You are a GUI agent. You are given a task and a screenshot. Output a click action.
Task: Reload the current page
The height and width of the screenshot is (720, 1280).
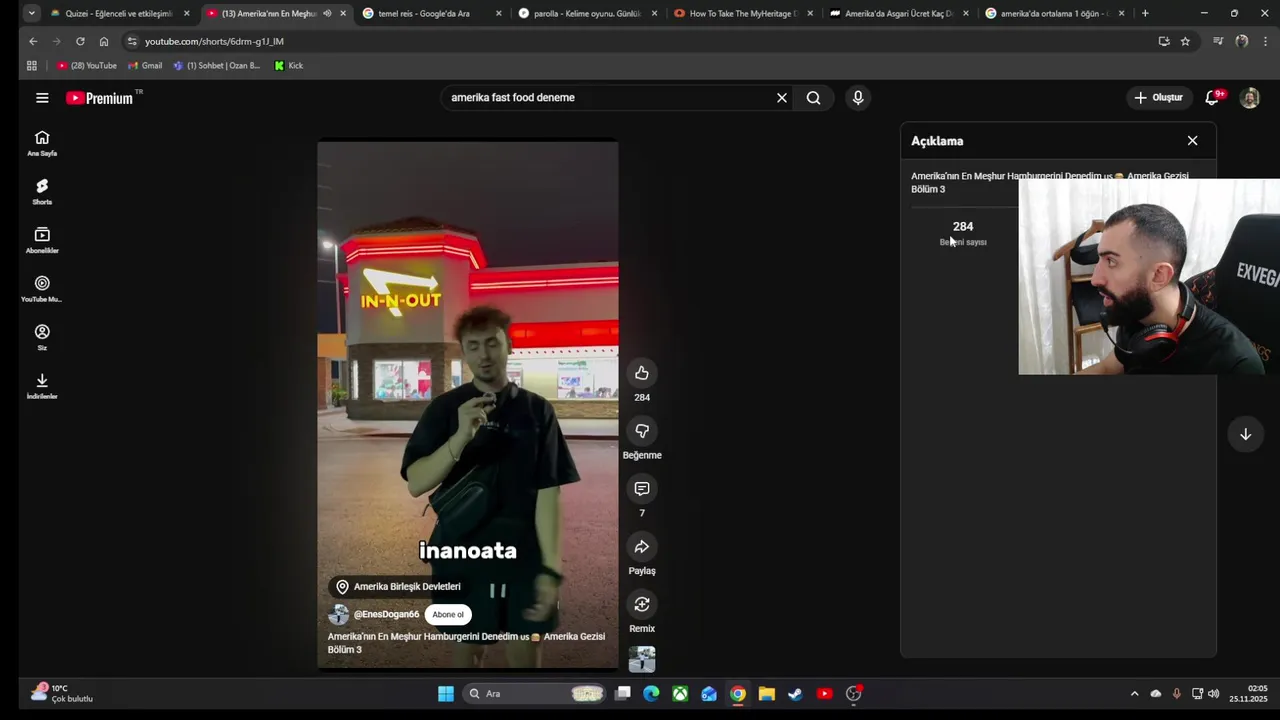click(x=80, y=41)
